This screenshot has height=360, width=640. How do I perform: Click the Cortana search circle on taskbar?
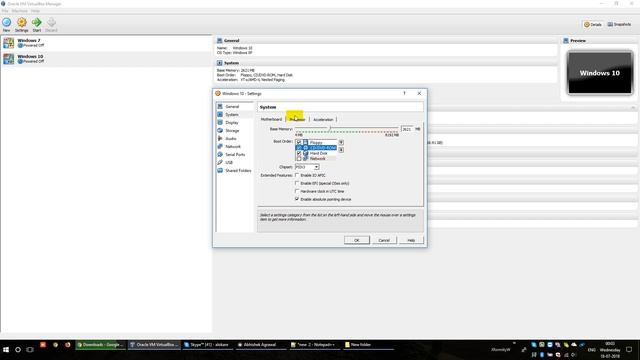pyautogui.click(x=18, y=350)
